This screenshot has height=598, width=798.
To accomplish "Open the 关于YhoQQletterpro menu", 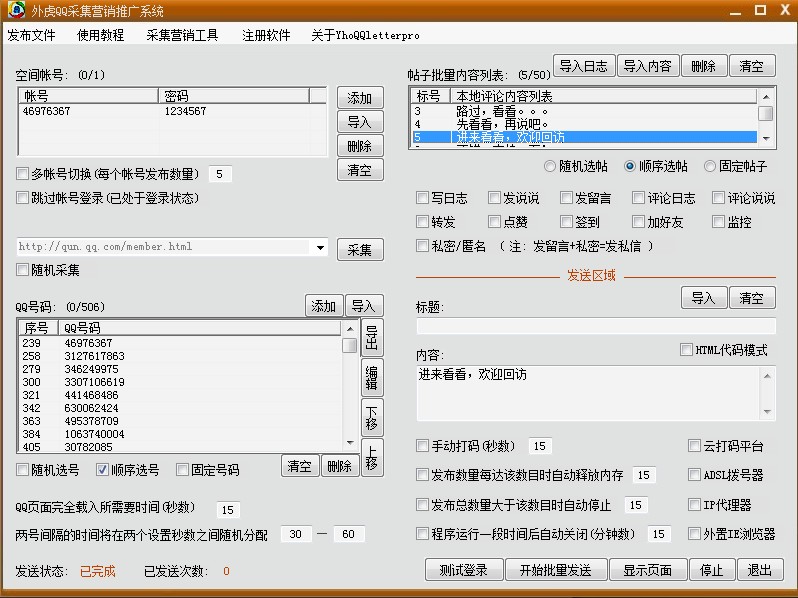I will point(365,35).
